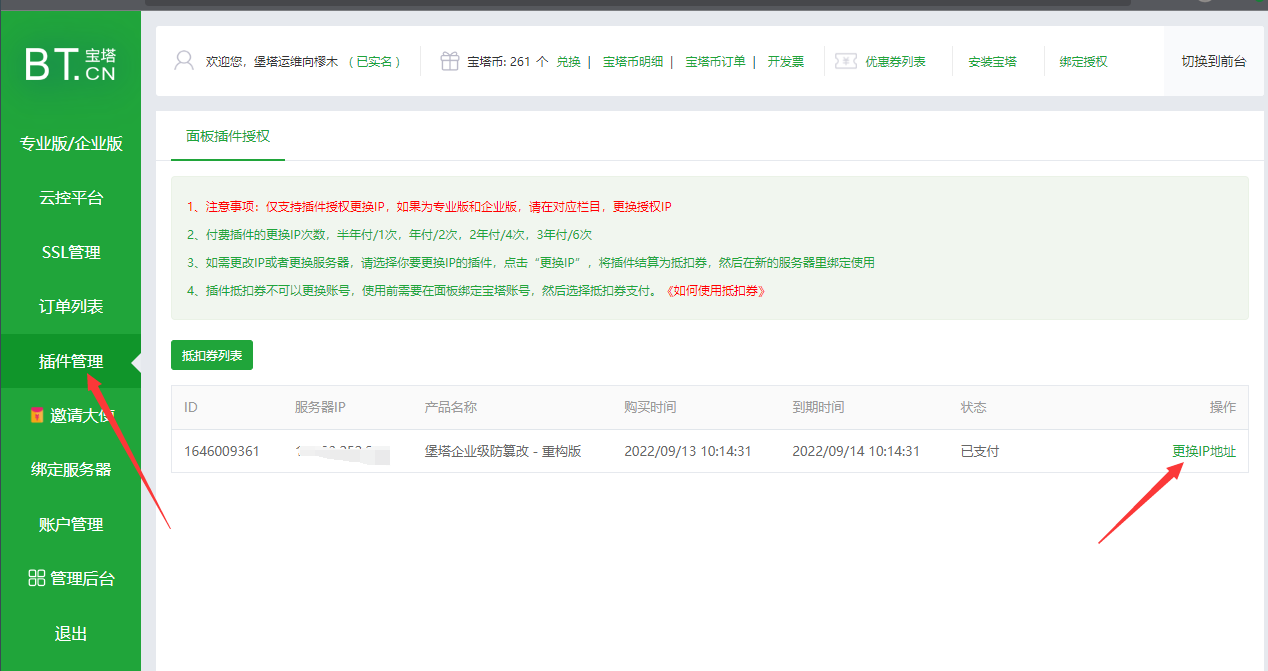
Task: Click the coupon ticket icon
Action: tap(846, 61)
